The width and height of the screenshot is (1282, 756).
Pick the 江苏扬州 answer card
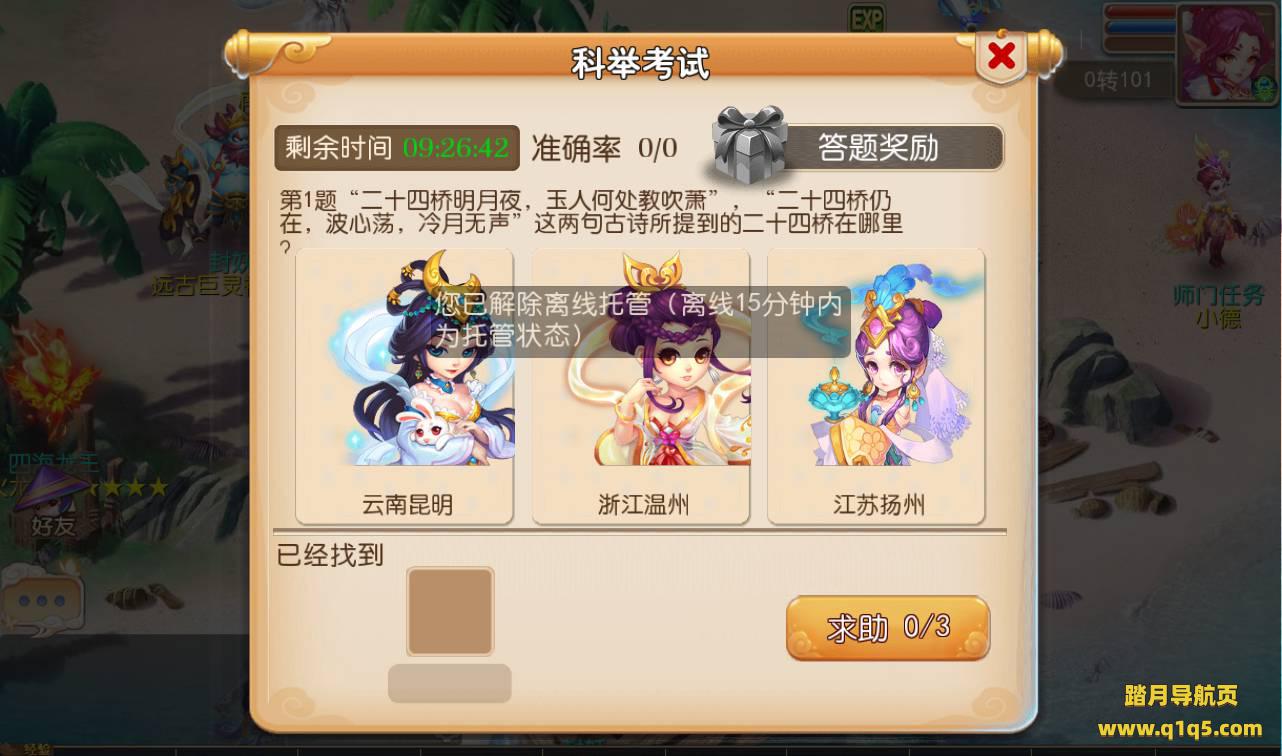pos(876,386)
